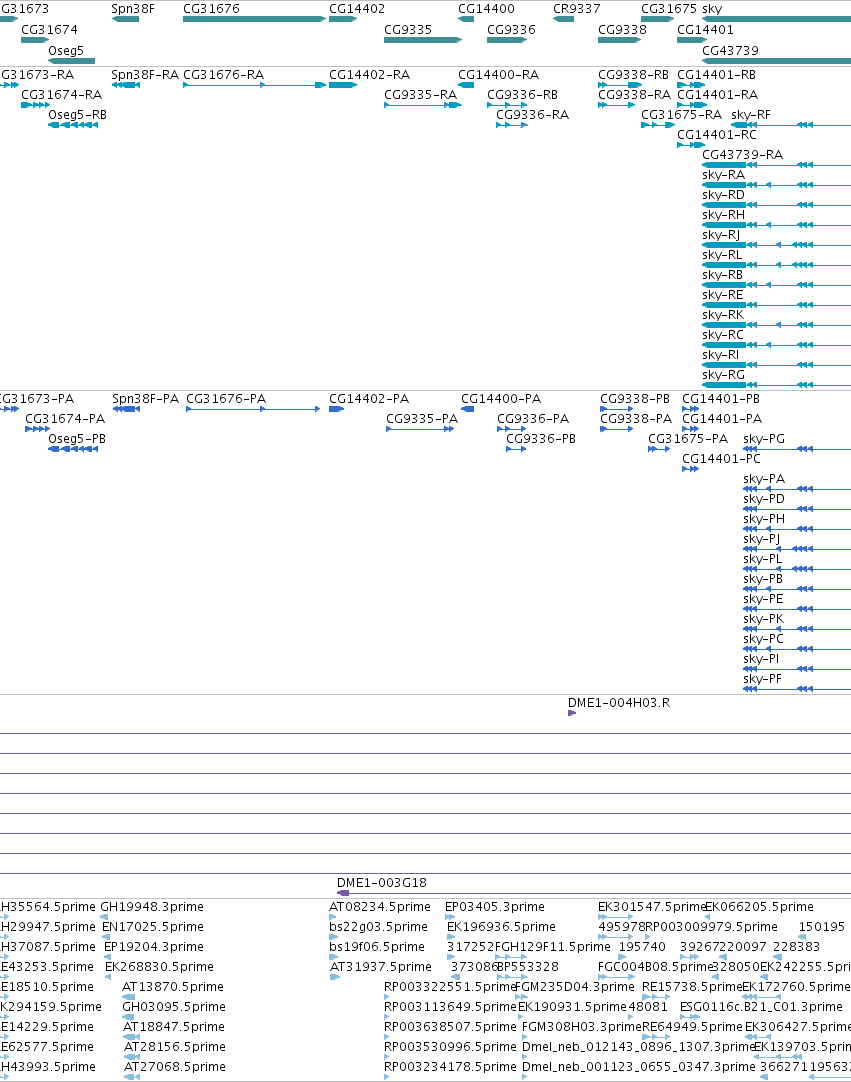Select the GH03095.5prime EST label
The width and height of the screenshot is (851, 1082).
174,1007
